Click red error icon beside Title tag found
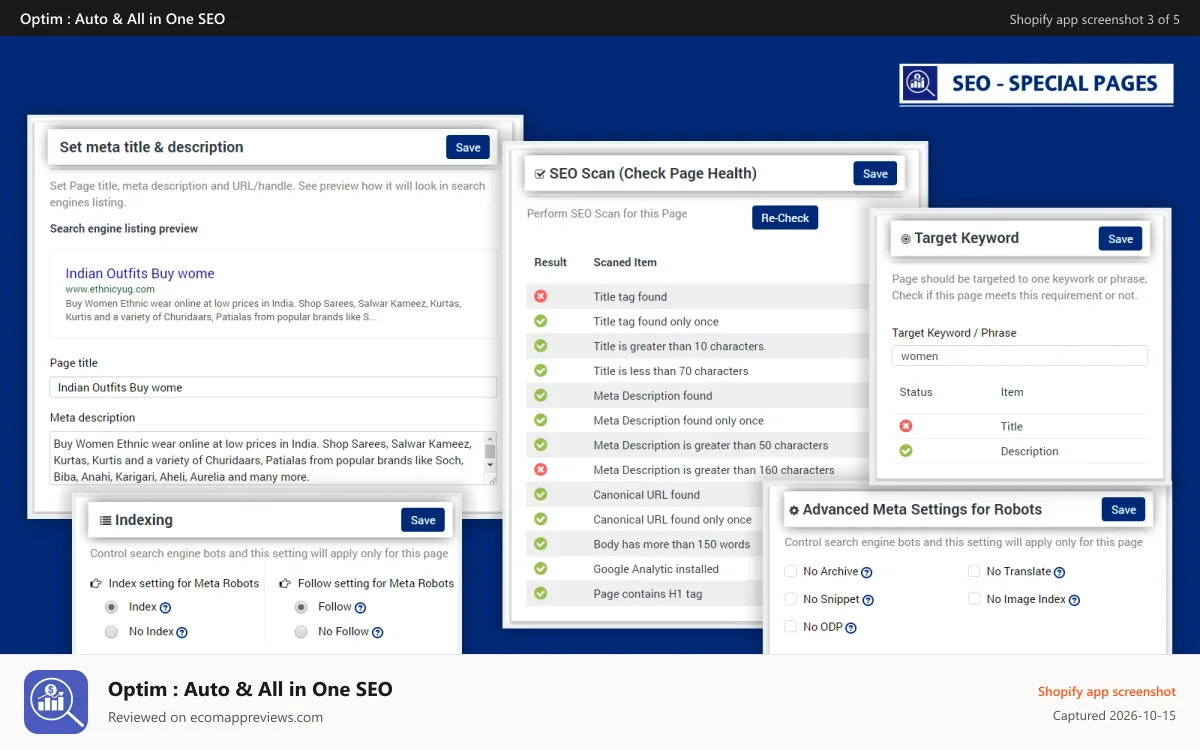This screenshot has height=750, width=1200. point(540,296)
